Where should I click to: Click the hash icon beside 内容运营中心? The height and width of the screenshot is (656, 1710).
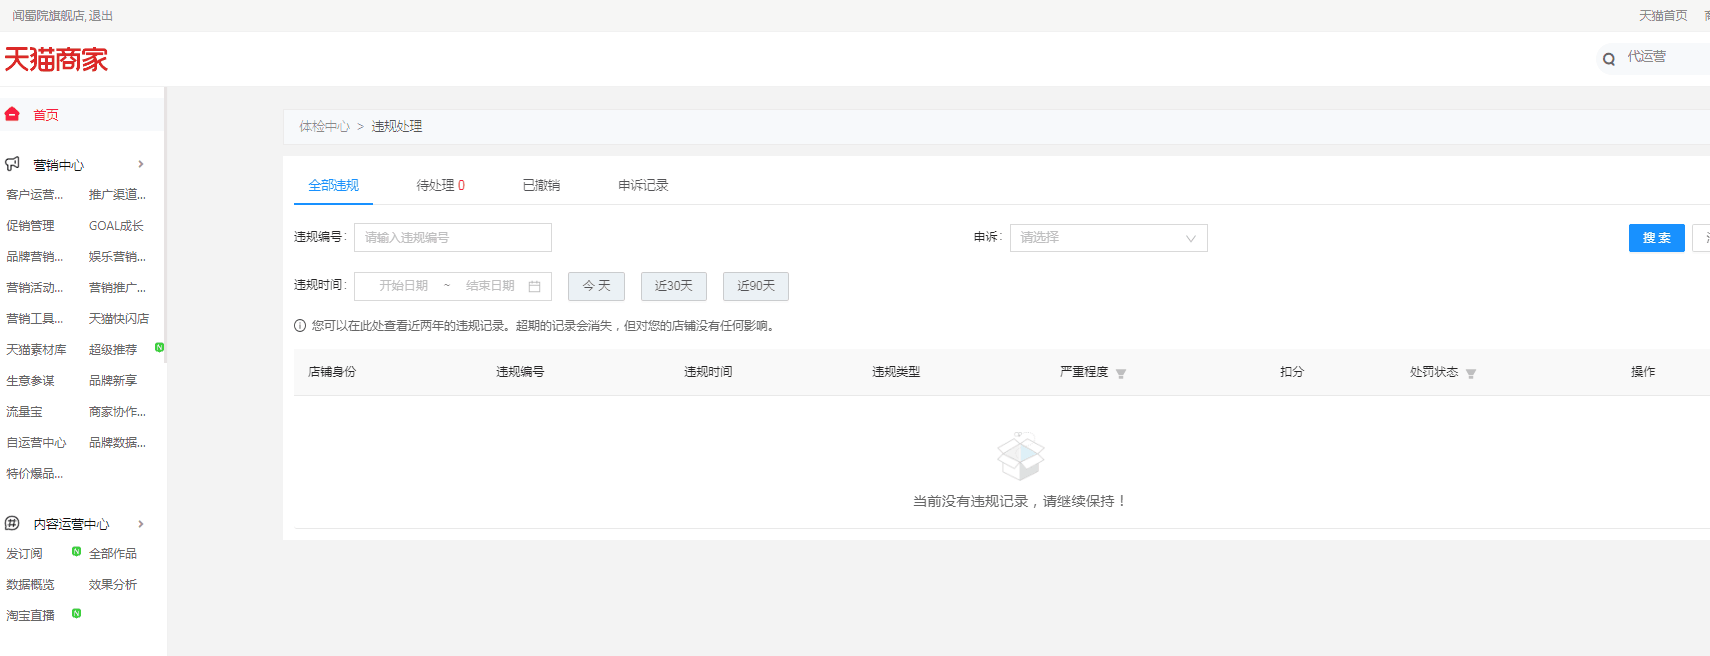(x=12, y=523)
